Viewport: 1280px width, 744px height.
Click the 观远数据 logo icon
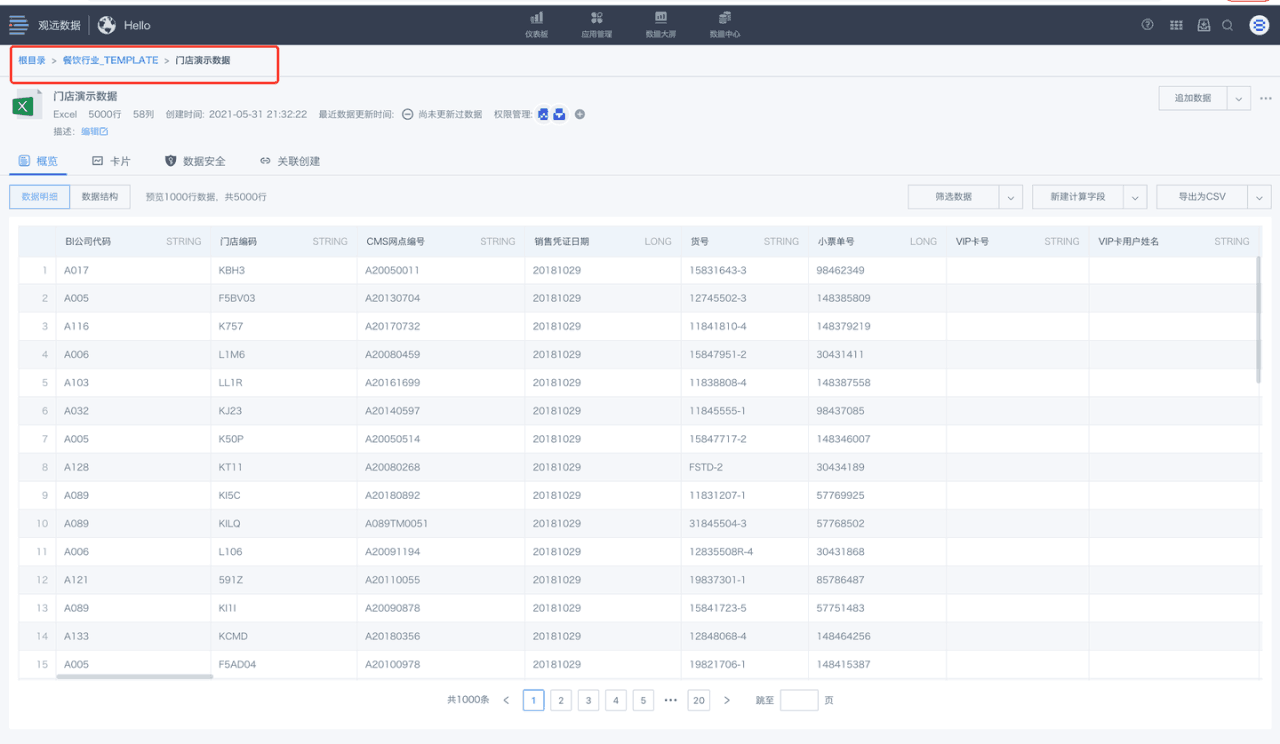click(18, 24)
